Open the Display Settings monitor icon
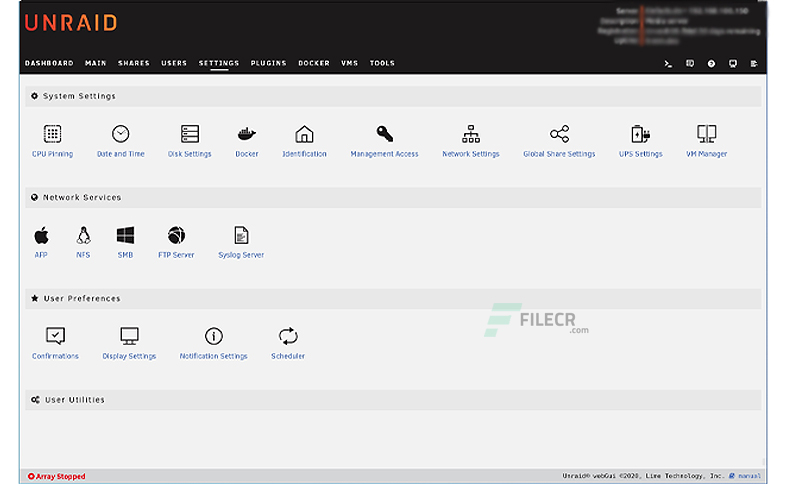 tap(129, 336)
